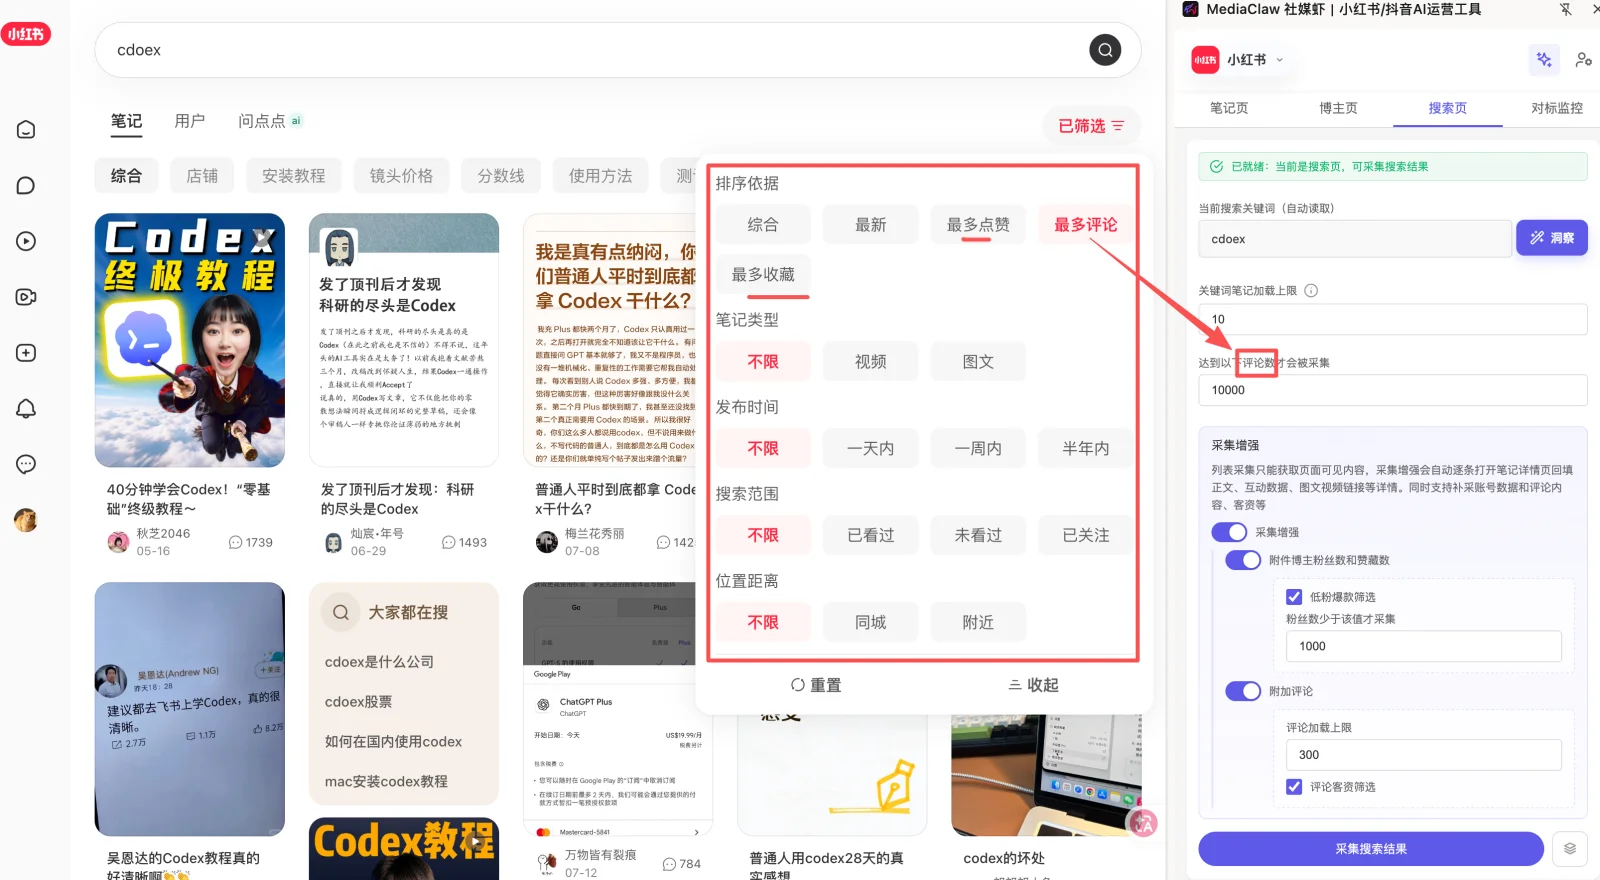Click the search magnifier button in search bar
Image resolution: width=1600 pixels, height=880 pixels.
1105,50
